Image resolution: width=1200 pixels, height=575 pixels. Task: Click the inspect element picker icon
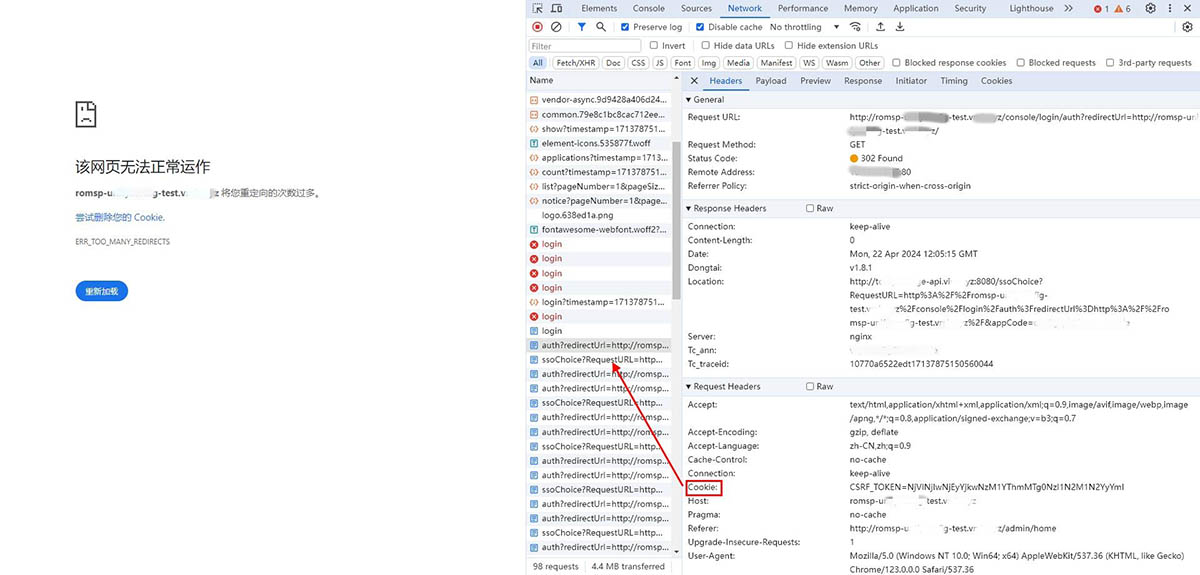(539, 8)
